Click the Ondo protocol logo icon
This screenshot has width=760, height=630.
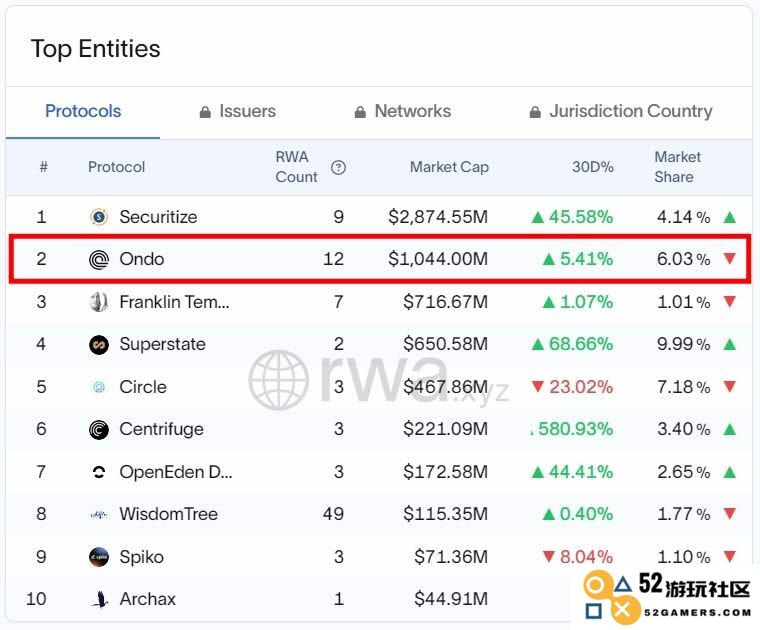click(x=99, y=260)
